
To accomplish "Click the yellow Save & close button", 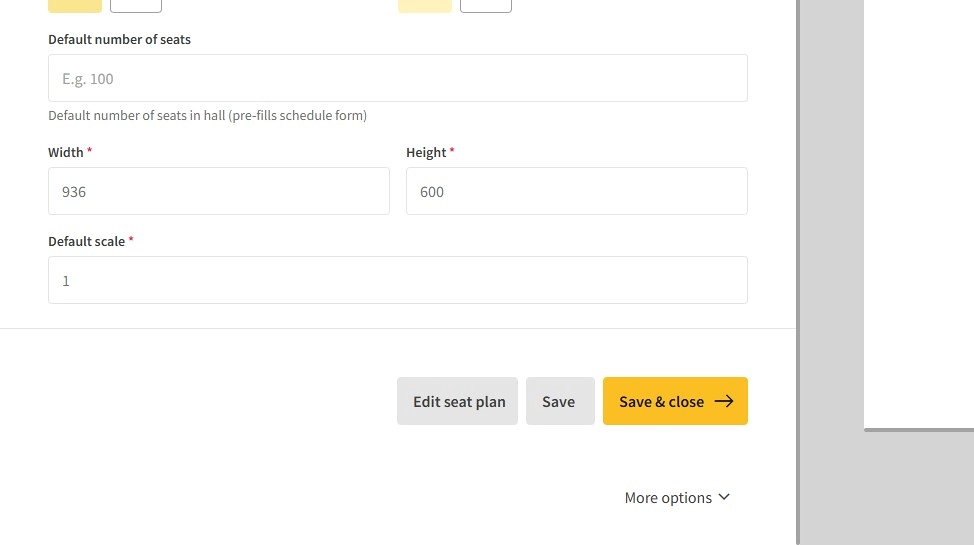I will pyautogui.click(x=675, y=401).
